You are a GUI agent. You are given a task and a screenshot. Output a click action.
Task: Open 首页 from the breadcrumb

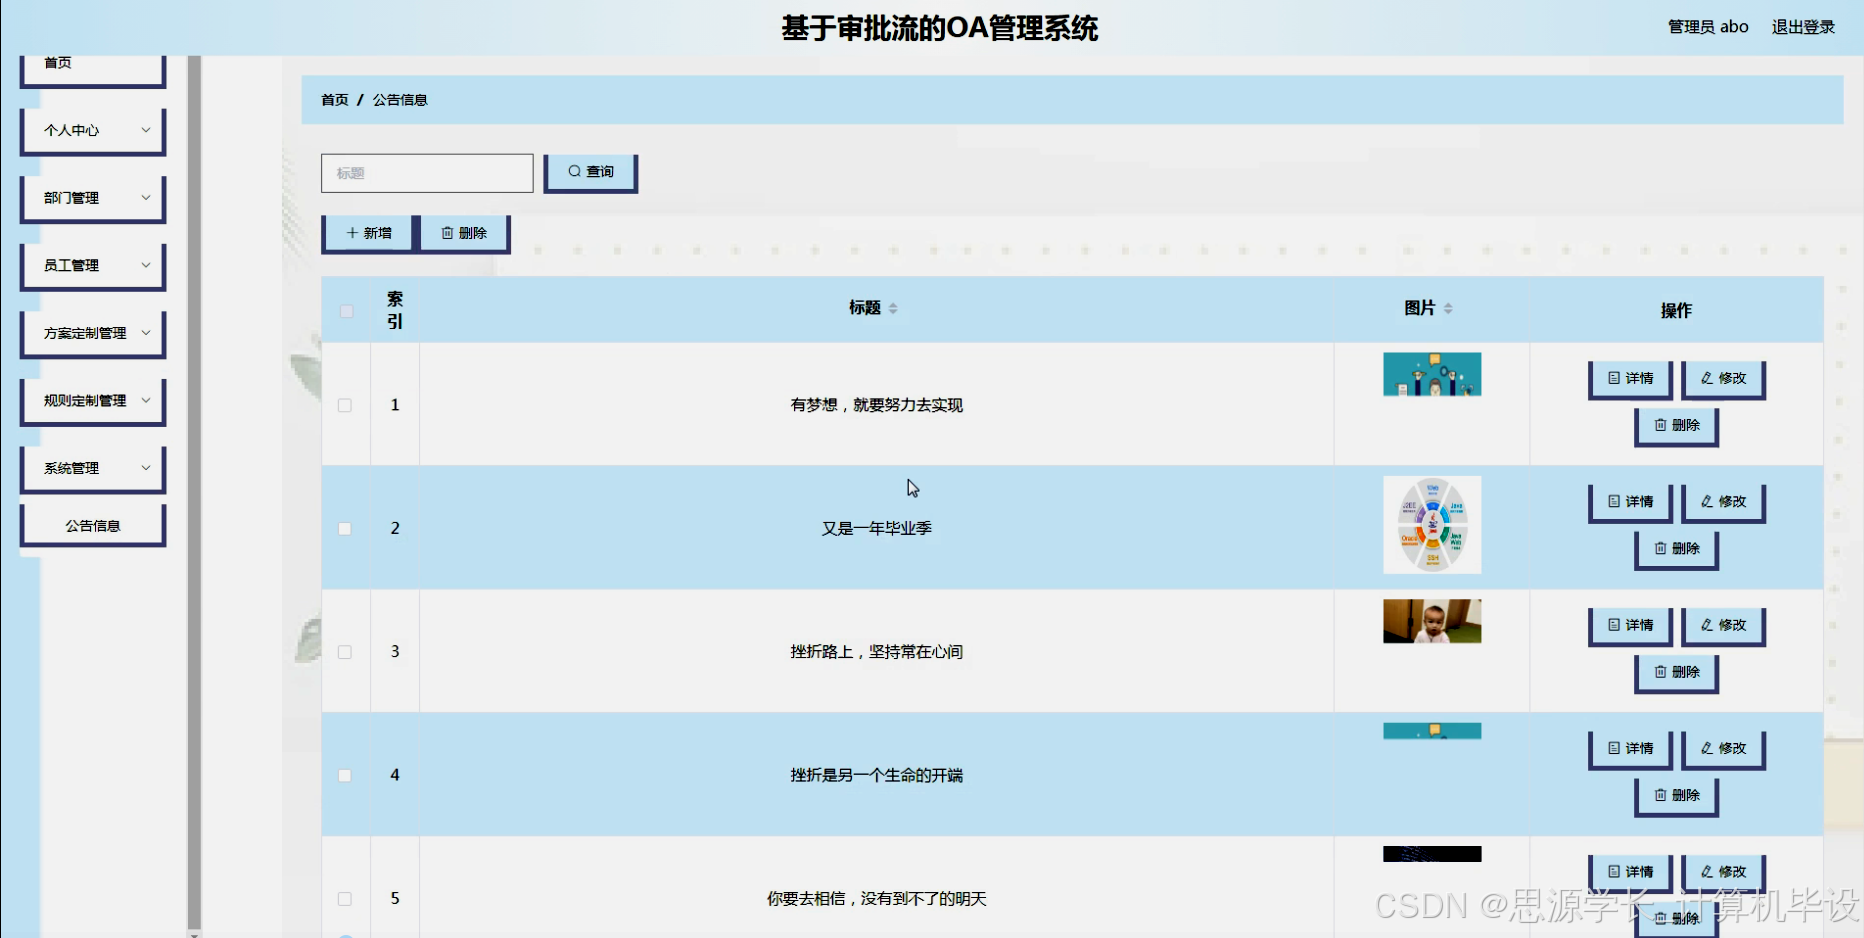[333, 99]
